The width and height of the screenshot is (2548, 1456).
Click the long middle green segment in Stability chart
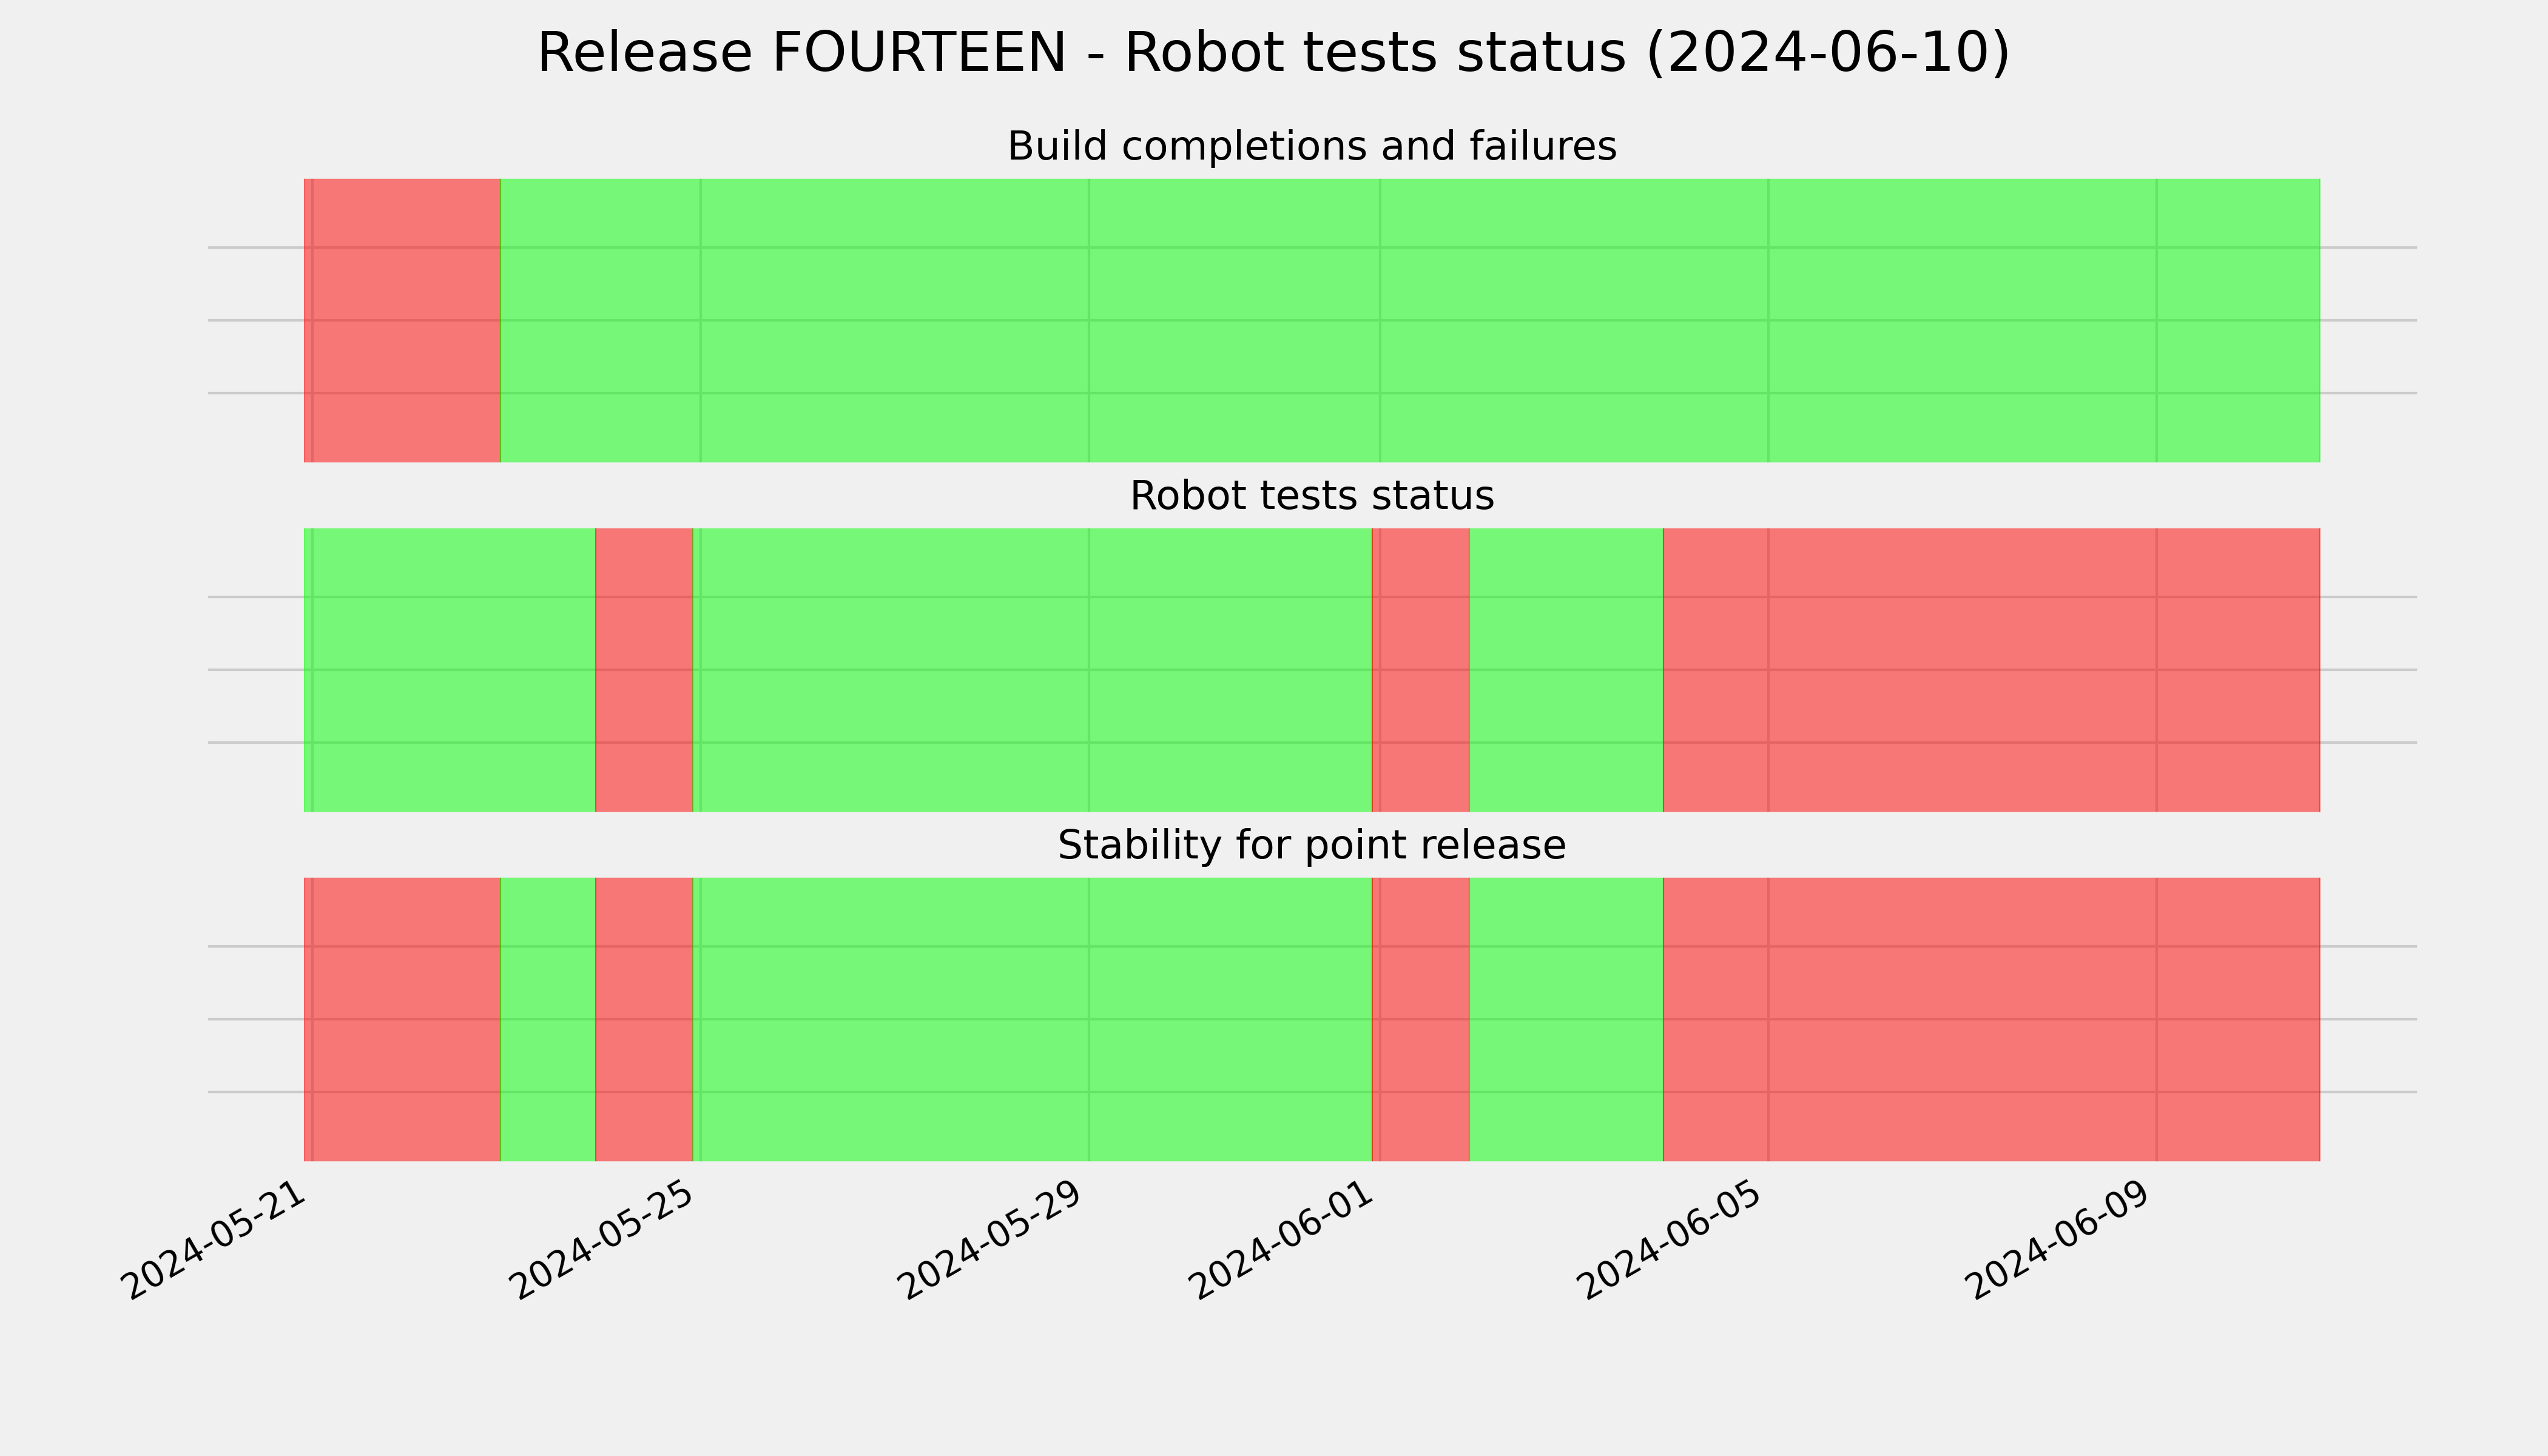pyautogui.click(x=1032, y=1019)
